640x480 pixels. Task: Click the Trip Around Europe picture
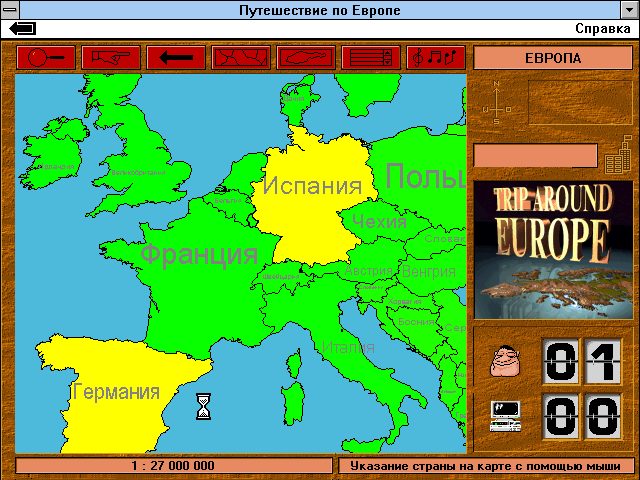point(553,250)
